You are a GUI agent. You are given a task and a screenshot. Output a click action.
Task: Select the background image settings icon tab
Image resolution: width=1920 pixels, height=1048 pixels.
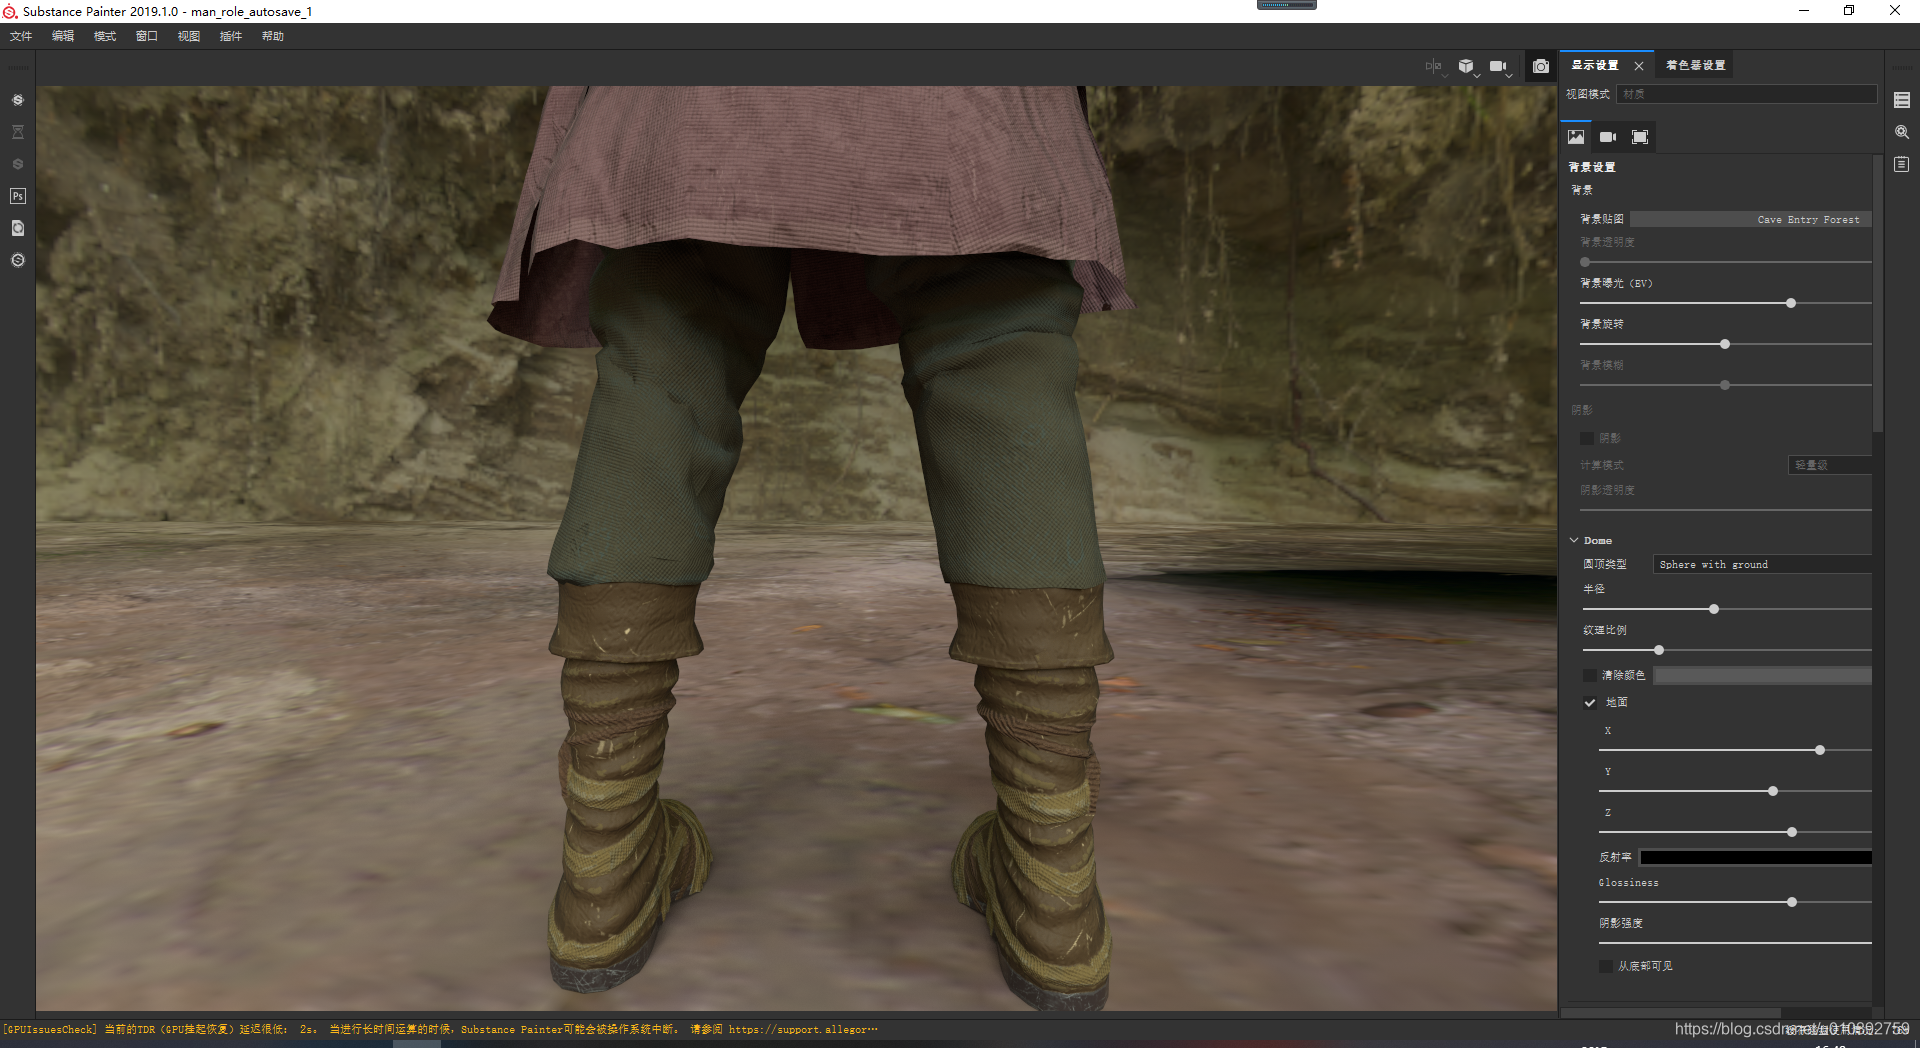(x=1576, y=137)
